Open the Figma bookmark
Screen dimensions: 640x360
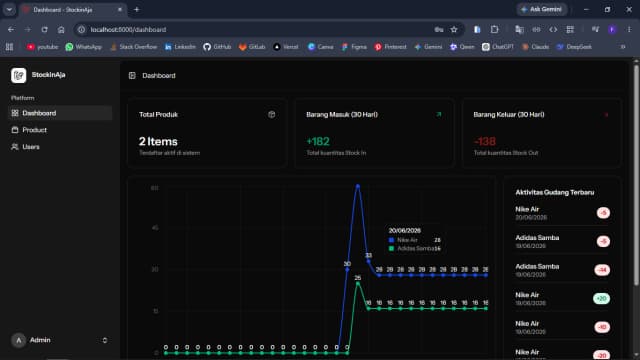point(354,47)
